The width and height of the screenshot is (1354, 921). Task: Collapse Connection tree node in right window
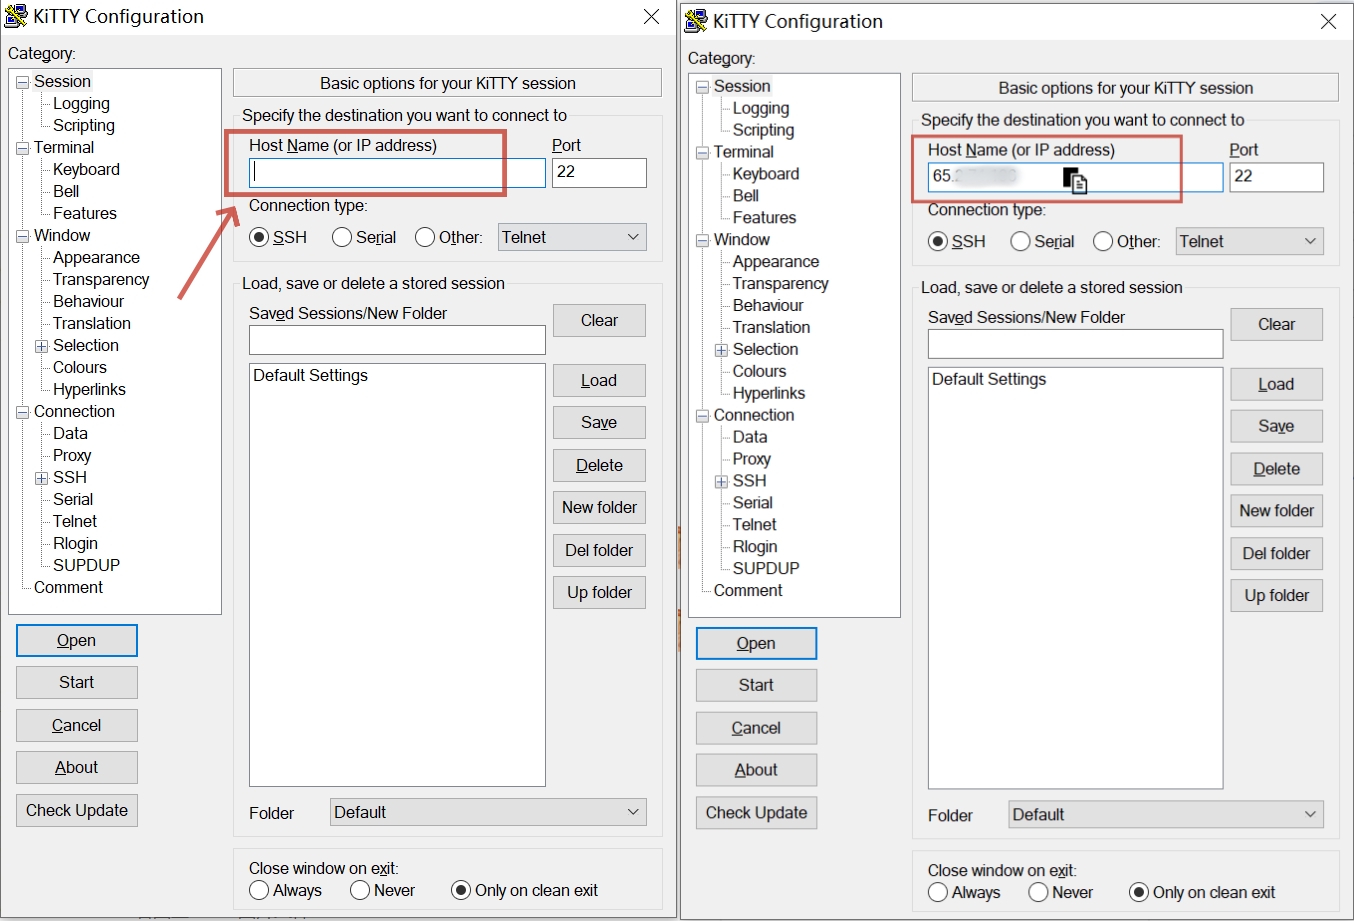point(703,416)
